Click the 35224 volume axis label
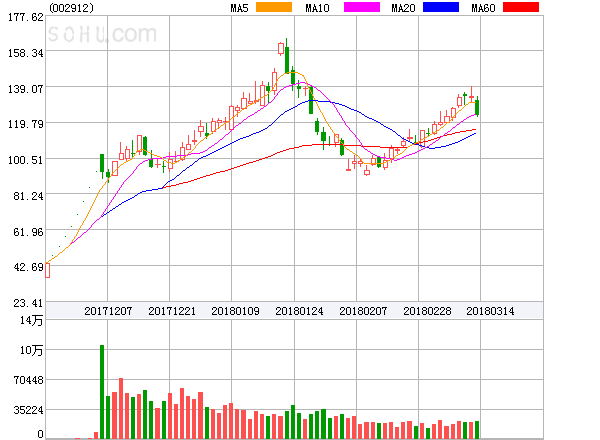Screen dimensions: 600x440 pyautogui.click(x=28, y=410)
